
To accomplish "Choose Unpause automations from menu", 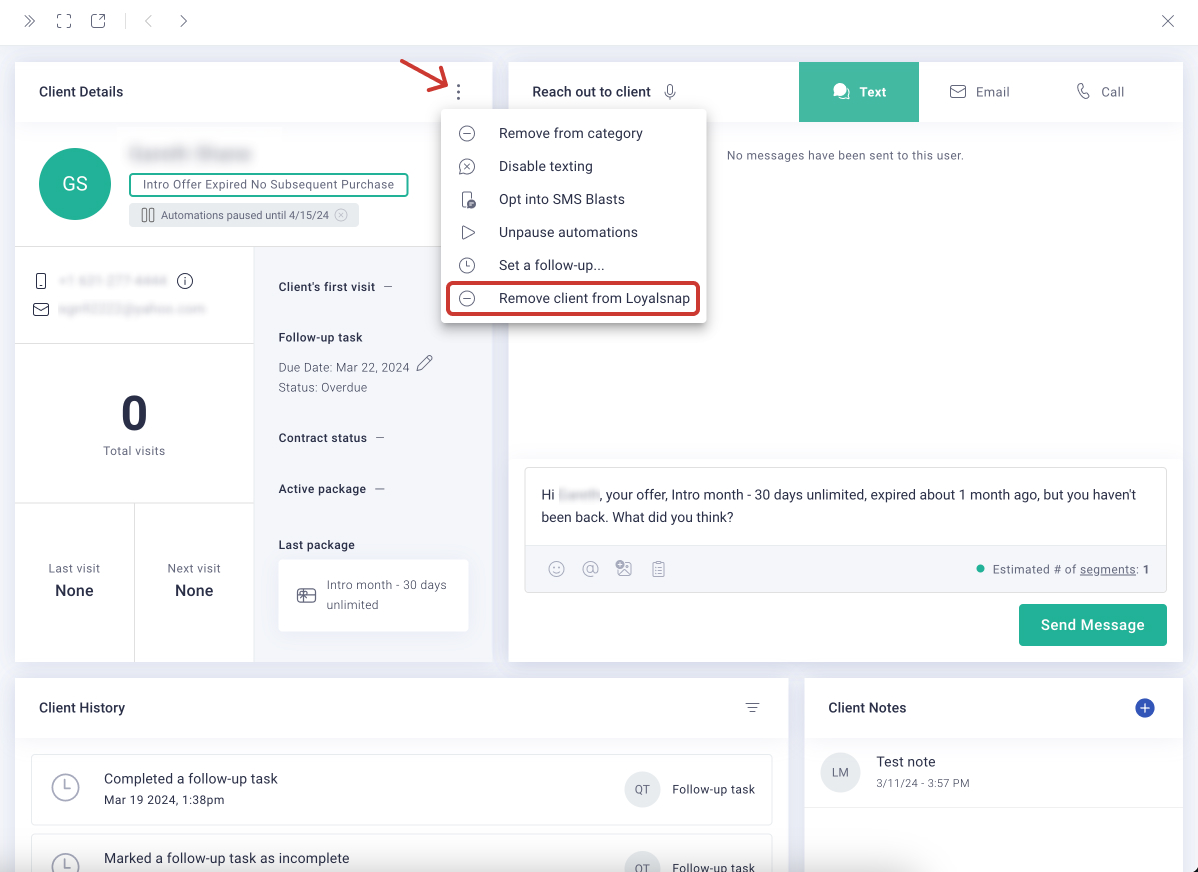I will (567, 232).
